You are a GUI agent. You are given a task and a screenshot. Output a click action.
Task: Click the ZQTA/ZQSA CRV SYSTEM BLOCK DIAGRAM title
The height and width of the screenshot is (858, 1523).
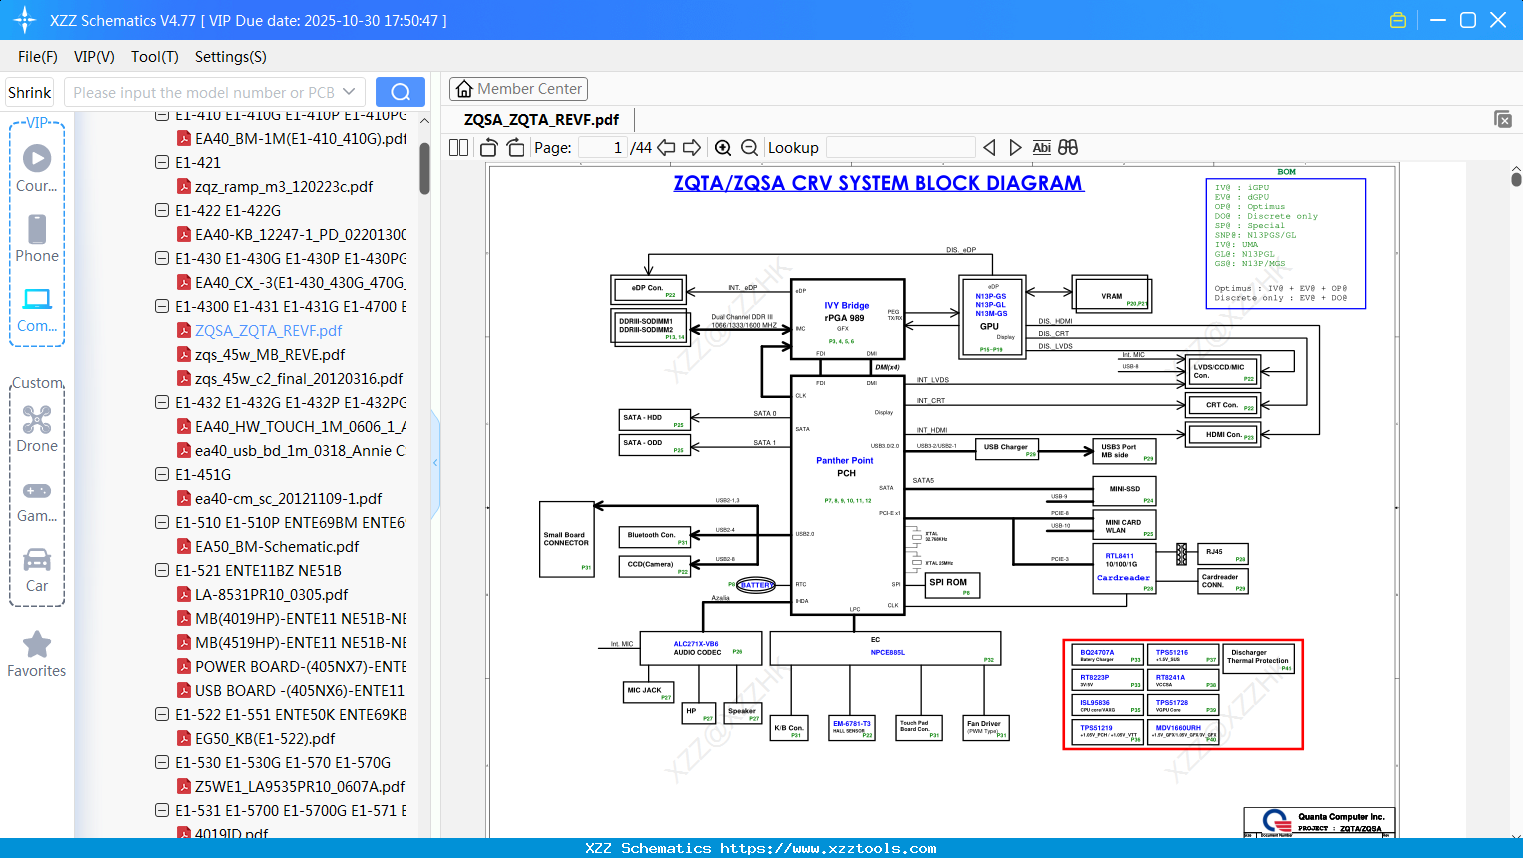click(x=878, y=184)
